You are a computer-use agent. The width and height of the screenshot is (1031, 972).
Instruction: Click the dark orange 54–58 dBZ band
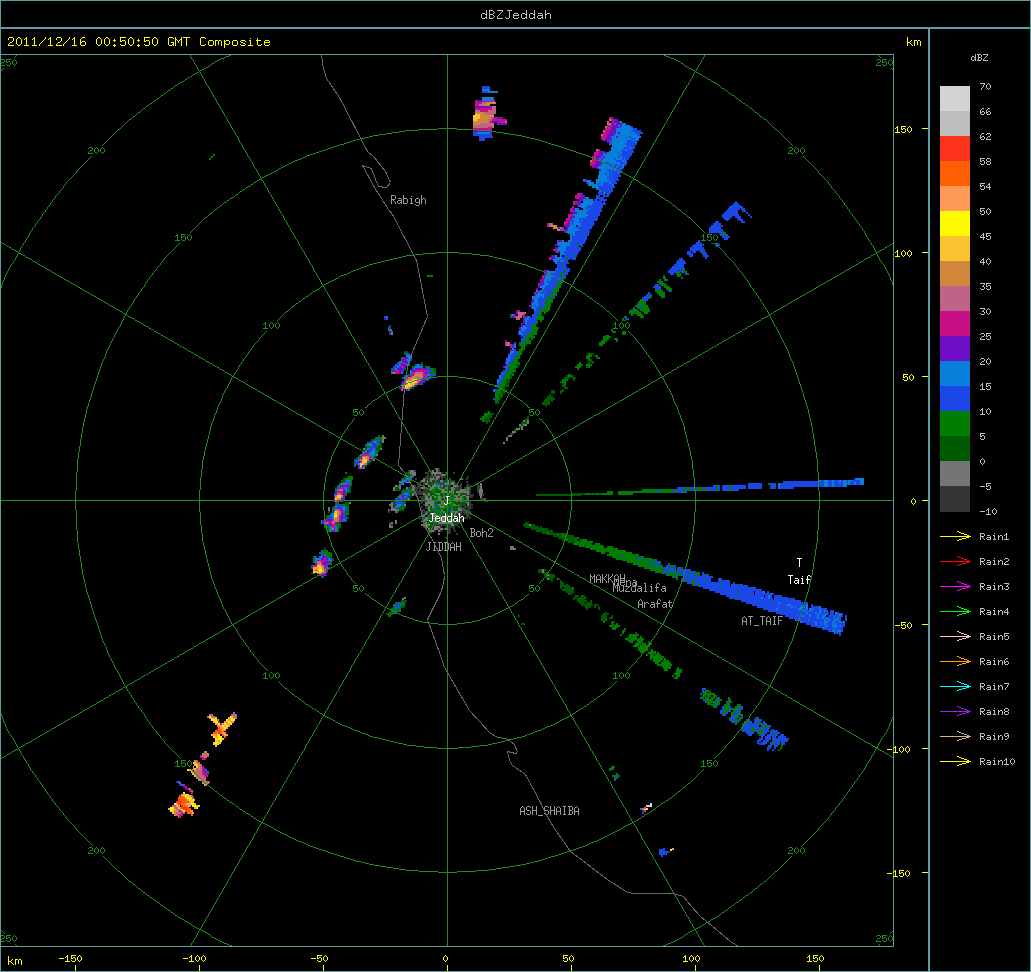[x=955, y=174]
